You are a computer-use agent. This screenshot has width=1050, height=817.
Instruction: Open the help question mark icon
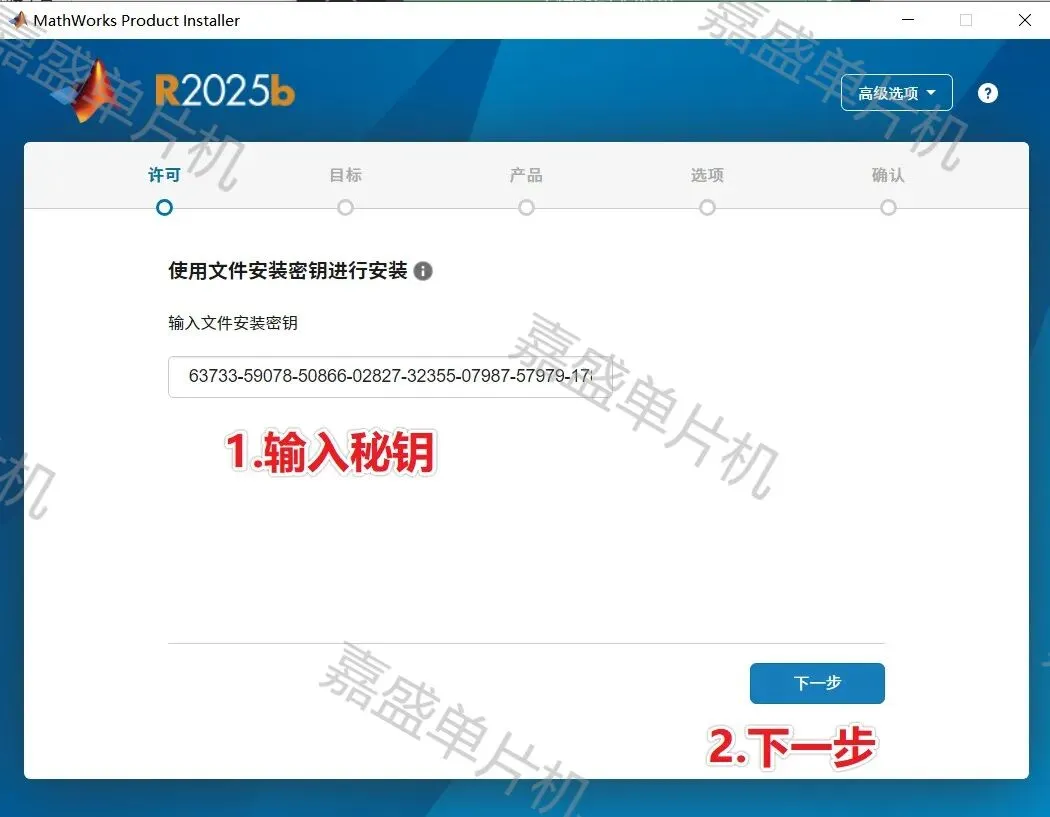point(988,93)
